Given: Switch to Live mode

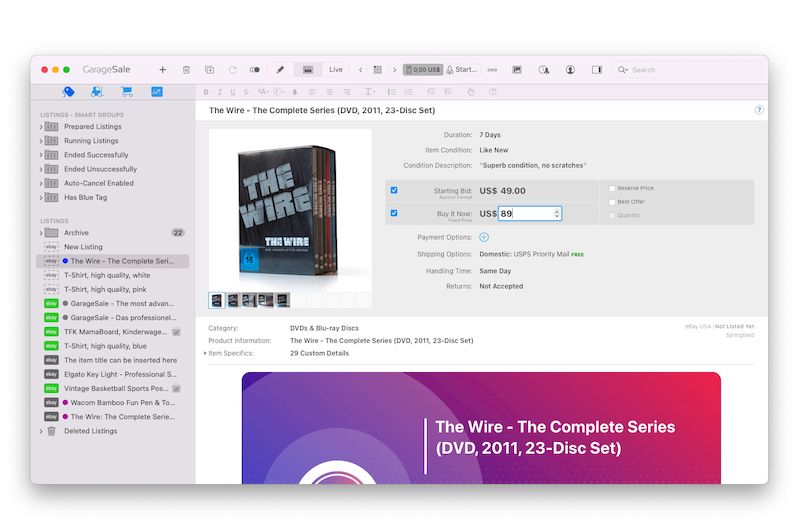Looking at the screenshot, I should (336, 69).
